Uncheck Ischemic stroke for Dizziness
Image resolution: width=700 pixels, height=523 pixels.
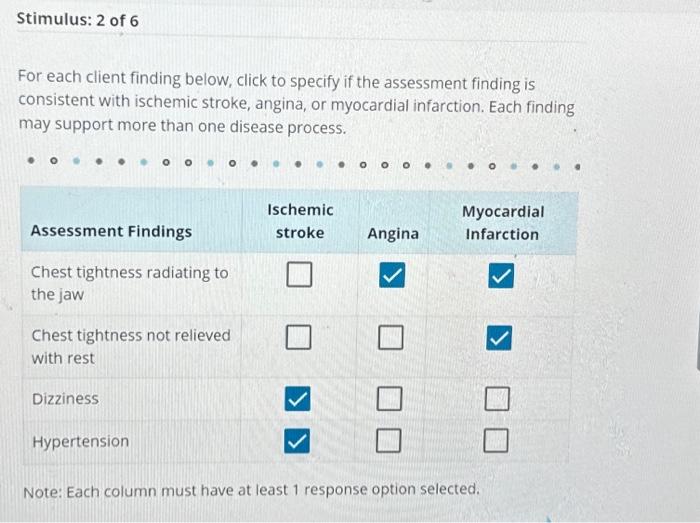click(297, 398)
